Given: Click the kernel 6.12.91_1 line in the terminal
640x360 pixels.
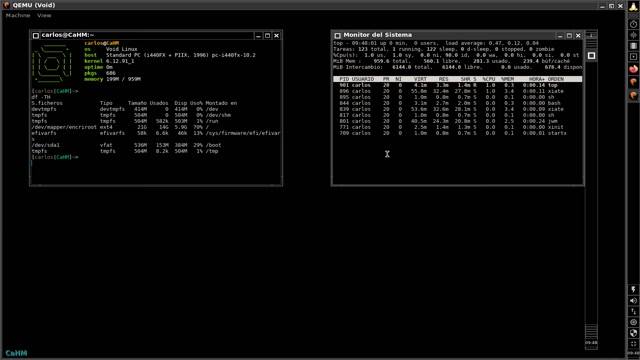Looking at the screenshot, I should coord(109,61).
